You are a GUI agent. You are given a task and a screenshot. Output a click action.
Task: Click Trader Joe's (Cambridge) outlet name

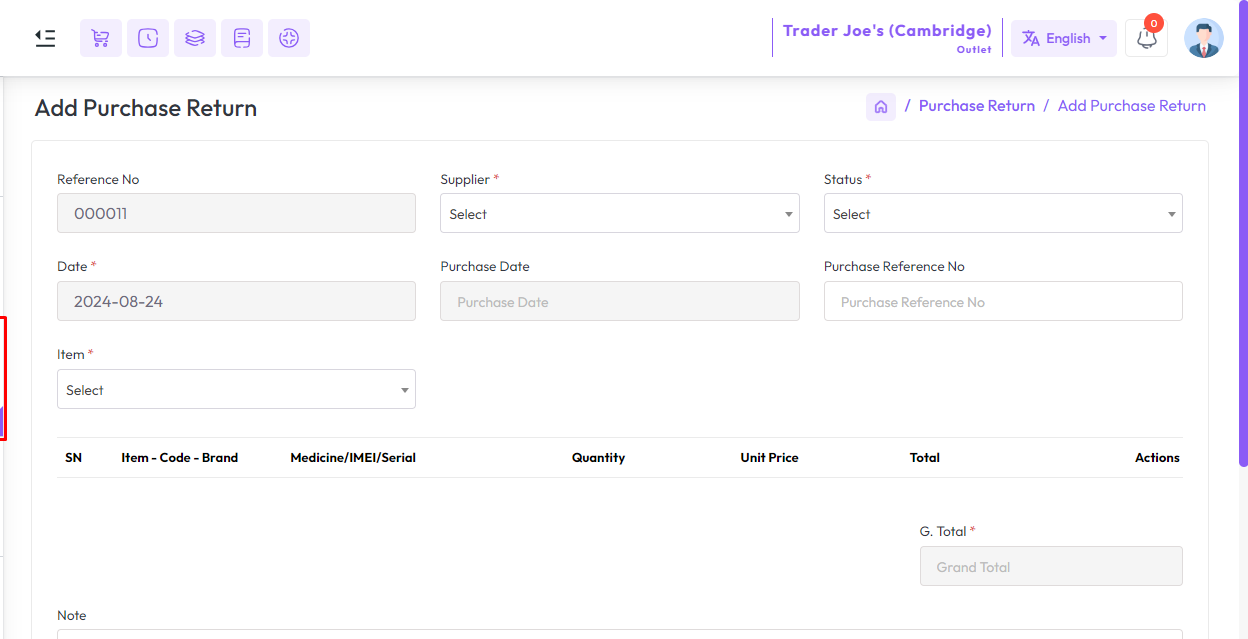(x=887, y=30)
